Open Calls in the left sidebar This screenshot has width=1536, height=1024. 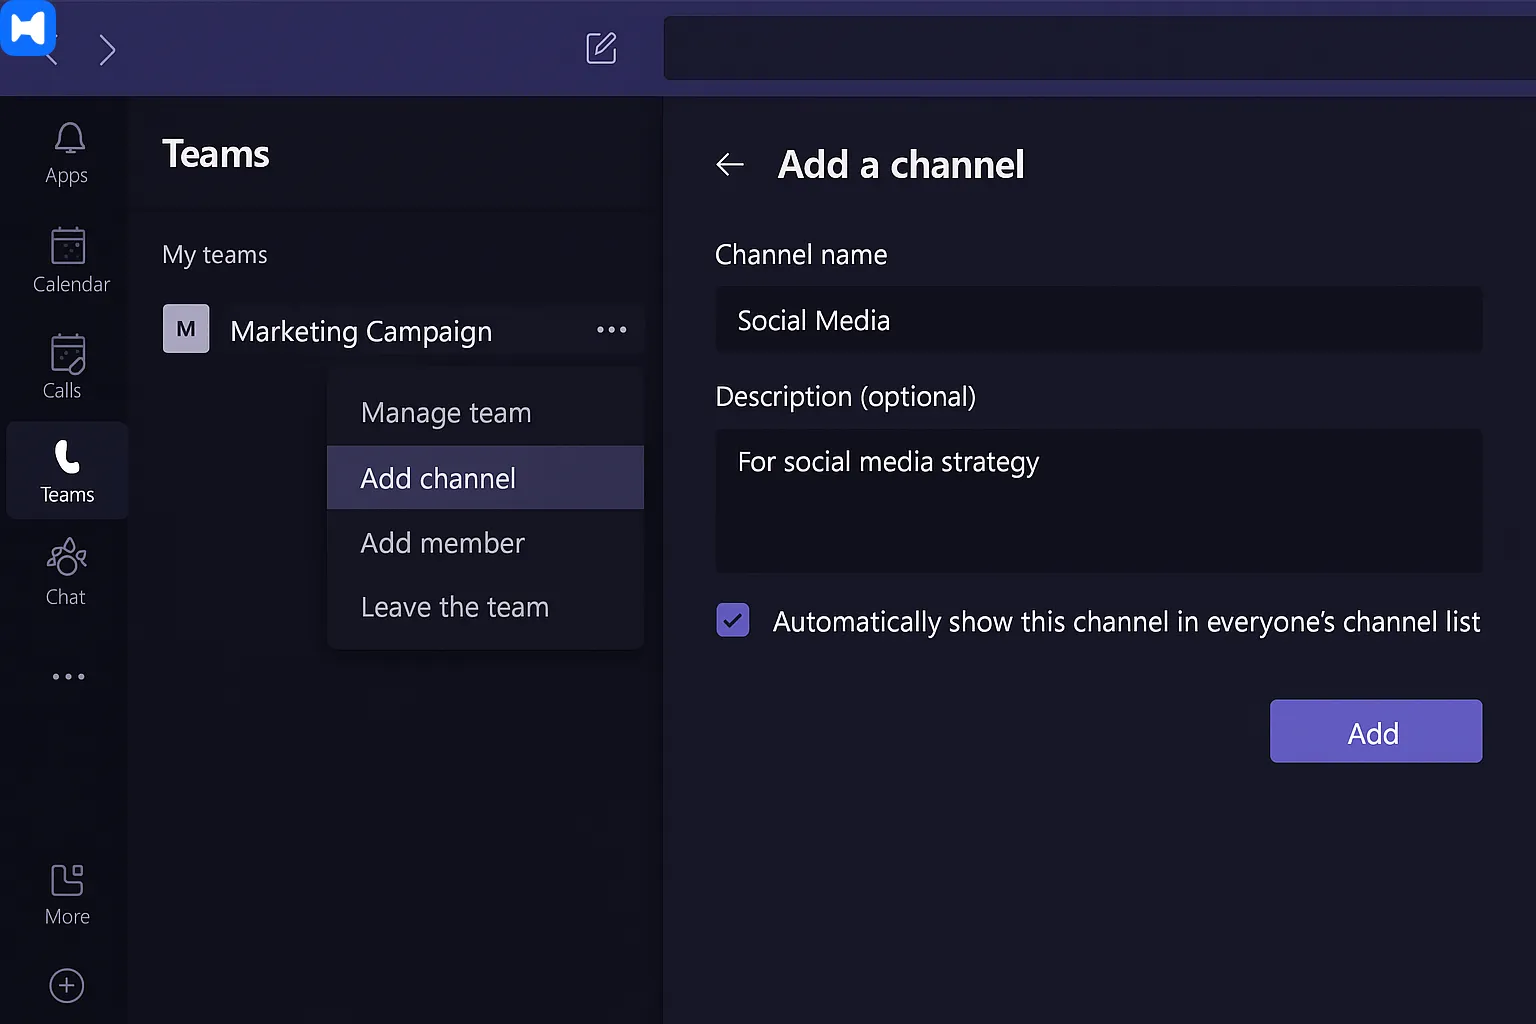tap(66, 366)
